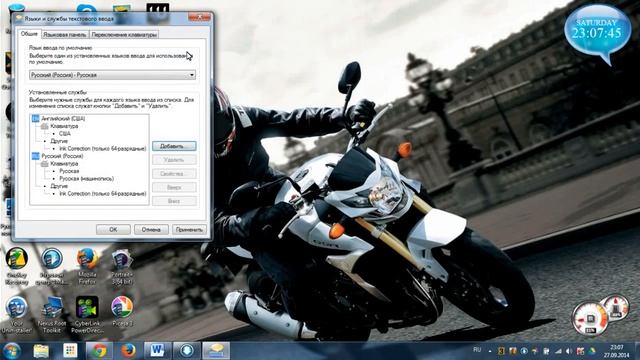Select Ink Correction under Русский (Россия)

102,193
